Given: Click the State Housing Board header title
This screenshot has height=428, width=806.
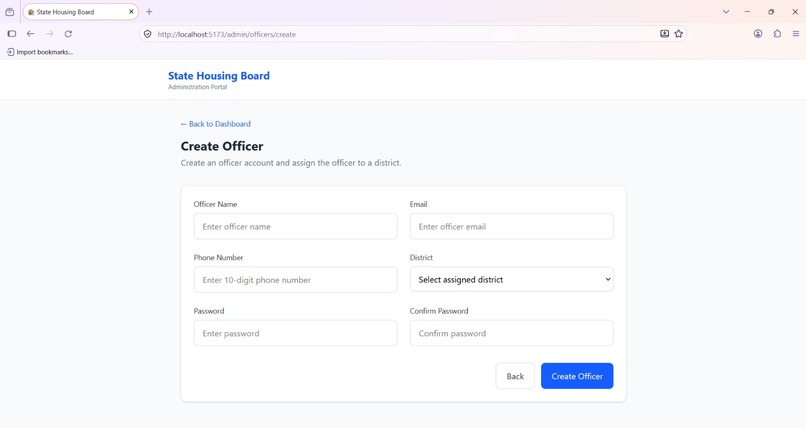Looking at the screenshot, I should click(219, 76).
